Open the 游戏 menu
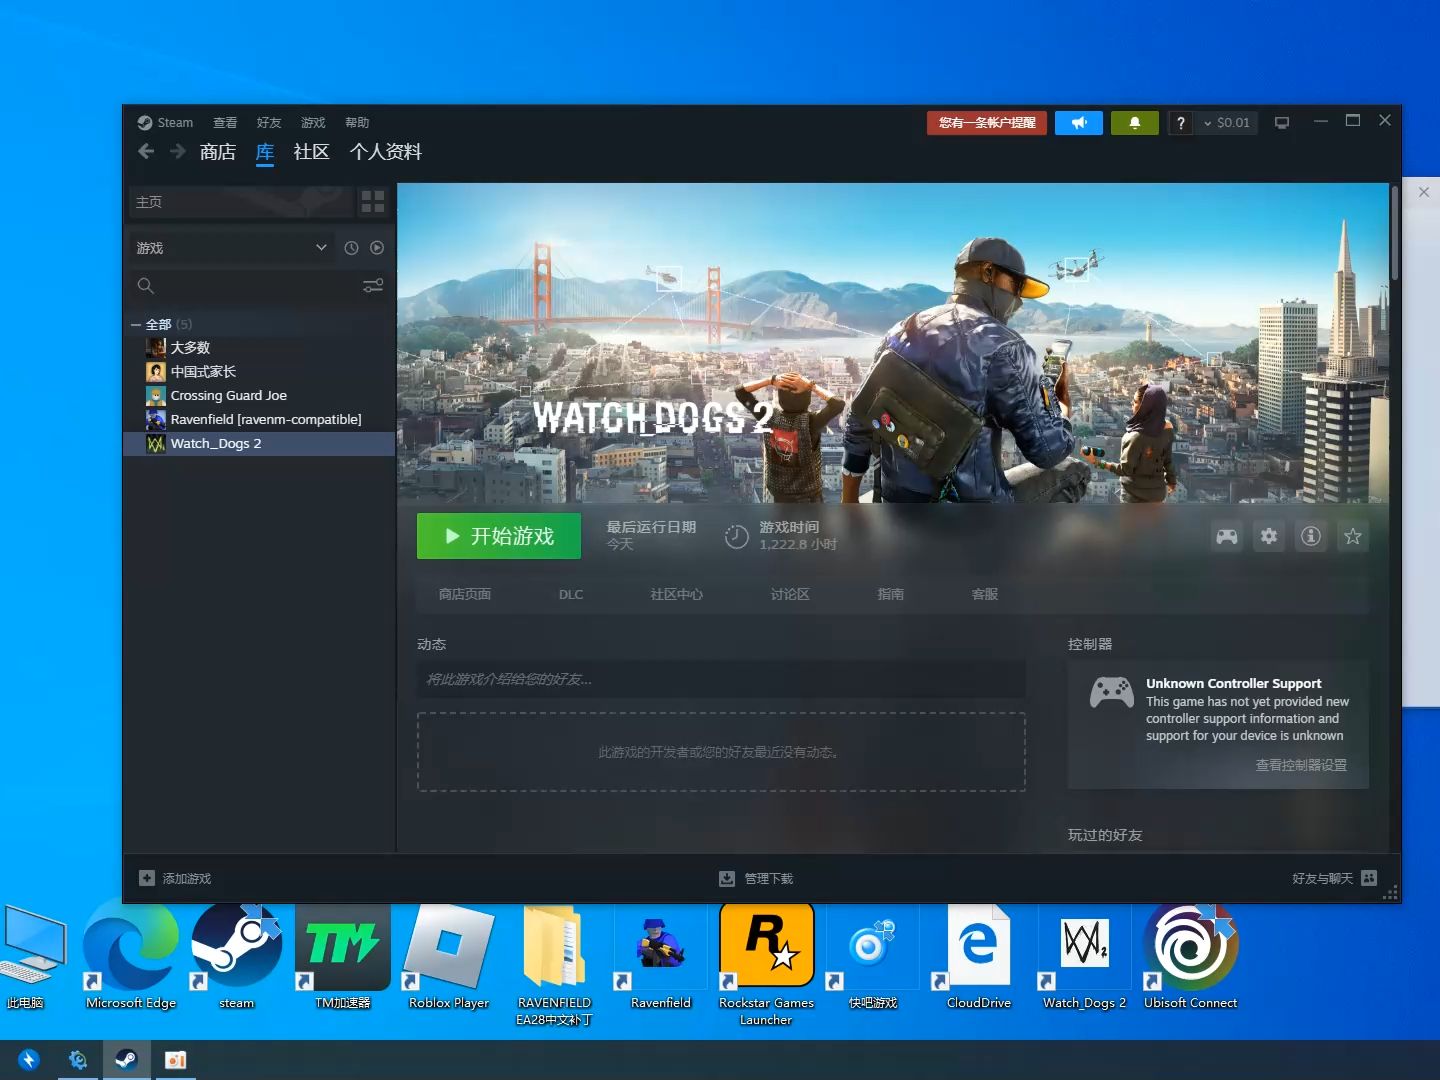The height and width of the screenshot is (1080, 1440). tap(313, 123)
